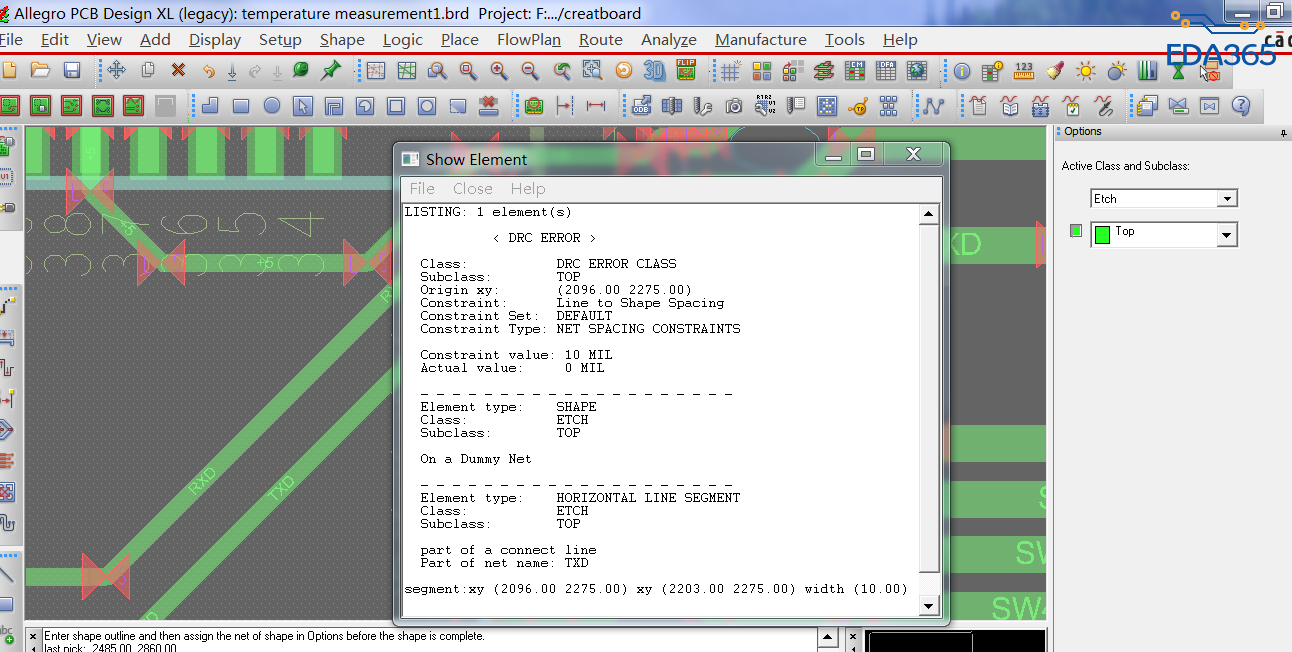Zoom out with the minus magnifier
The width and height of the screenshot is (1292, 652).
[530, 71]
